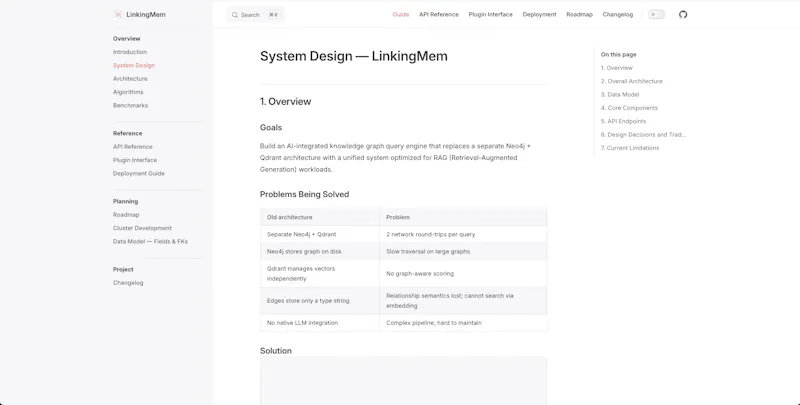
Task: Jump to 2. Overall Architecture in outline
Action: pyautogui.click(x=632, y=81)
